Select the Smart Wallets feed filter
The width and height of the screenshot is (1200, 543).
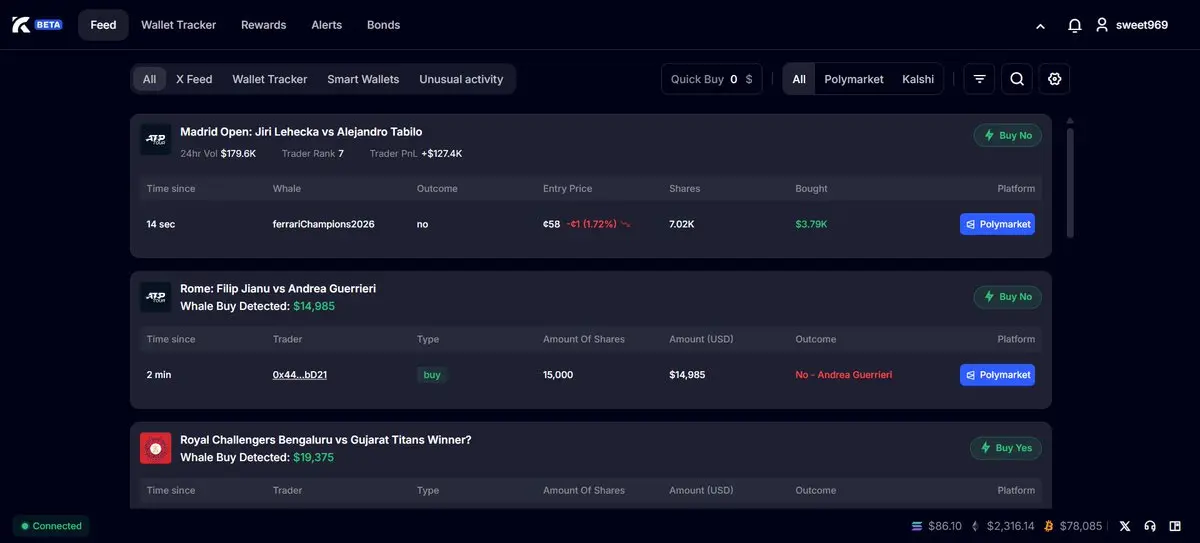pyautogui.click(x=363, y=79)
